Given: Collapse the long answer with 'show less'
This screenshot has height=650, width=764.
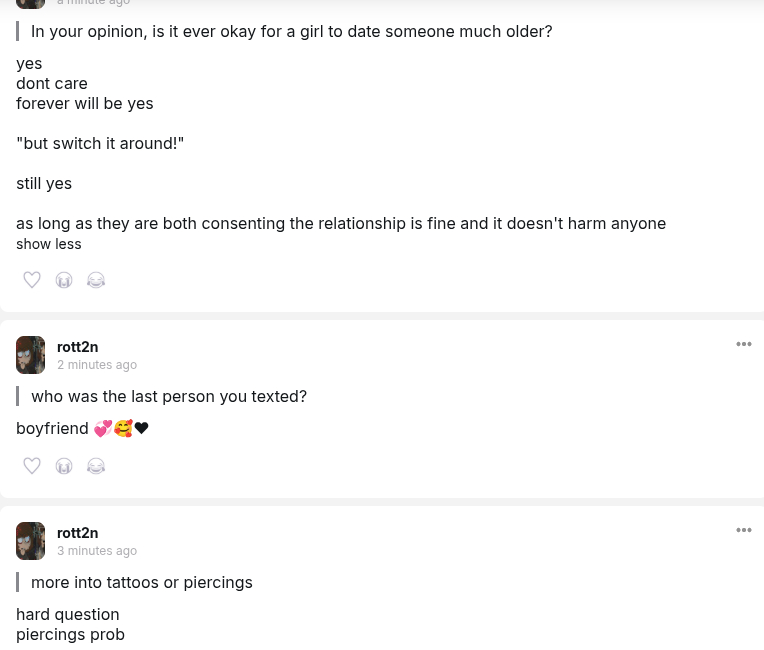Looking at the screenshot, I should tap(49, 244).
